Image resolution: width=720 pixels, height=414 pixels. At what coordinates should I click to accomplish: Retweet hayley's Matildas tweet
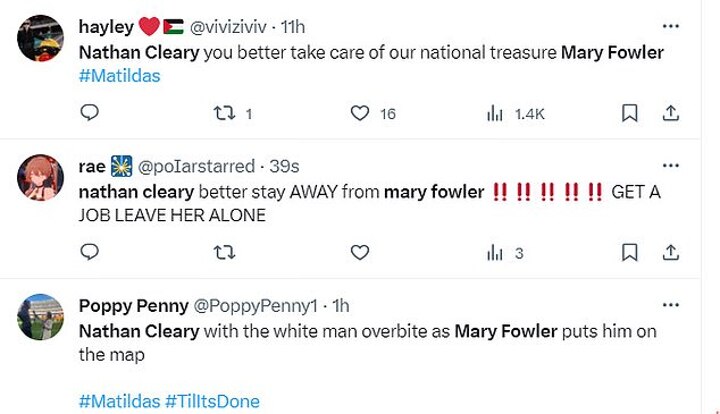click(x=224, y=114)
